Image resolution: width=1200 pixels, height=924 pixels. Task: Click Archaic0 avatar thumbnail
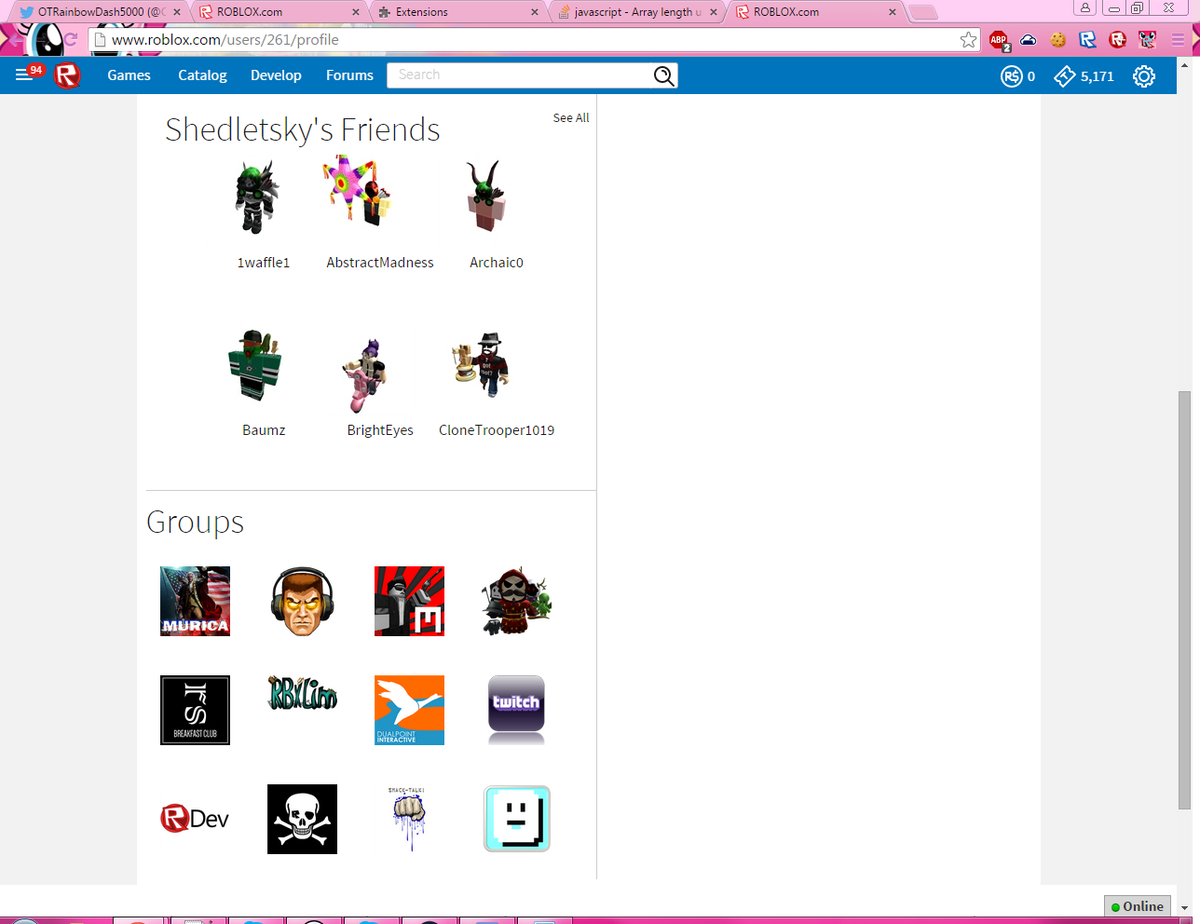coord(486,196)
